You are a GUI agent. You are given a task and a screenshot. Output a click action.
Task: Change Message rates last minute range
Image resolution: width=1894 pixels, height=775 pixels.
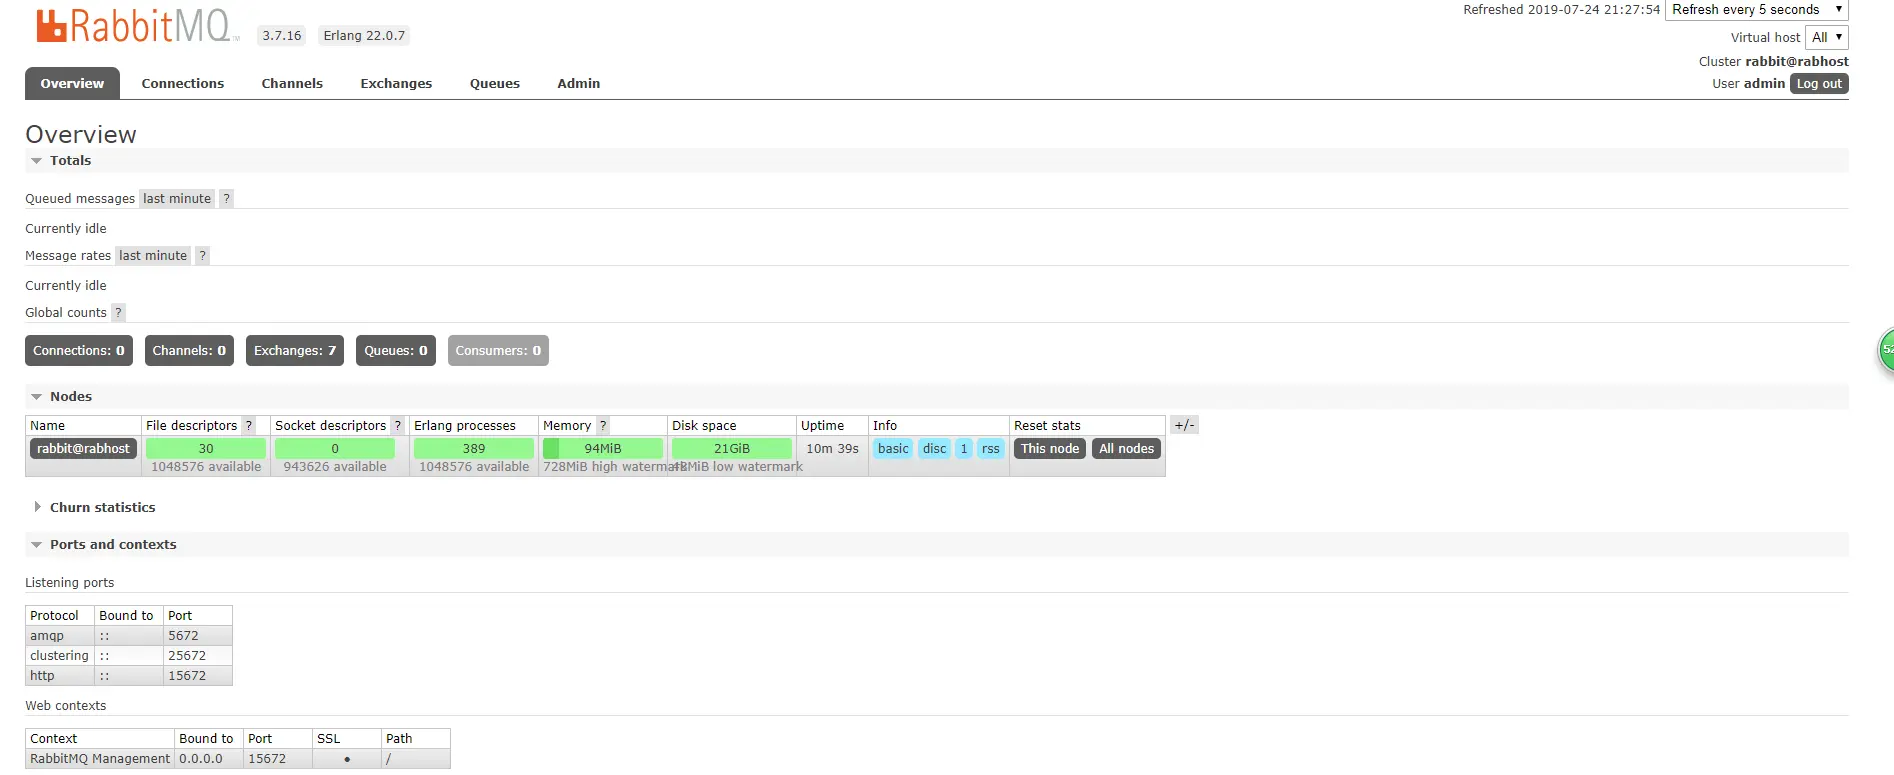(x=153, y=255)
